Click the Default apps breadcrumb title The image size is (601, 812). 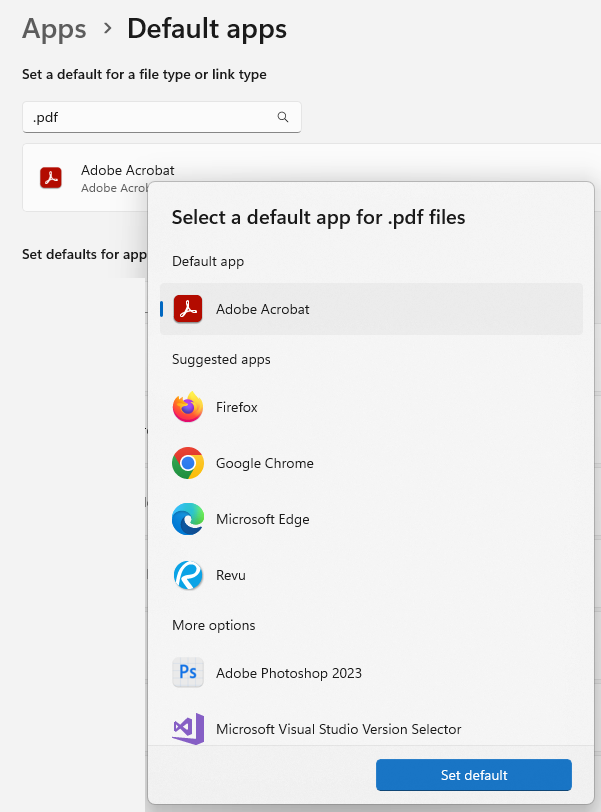207,29
